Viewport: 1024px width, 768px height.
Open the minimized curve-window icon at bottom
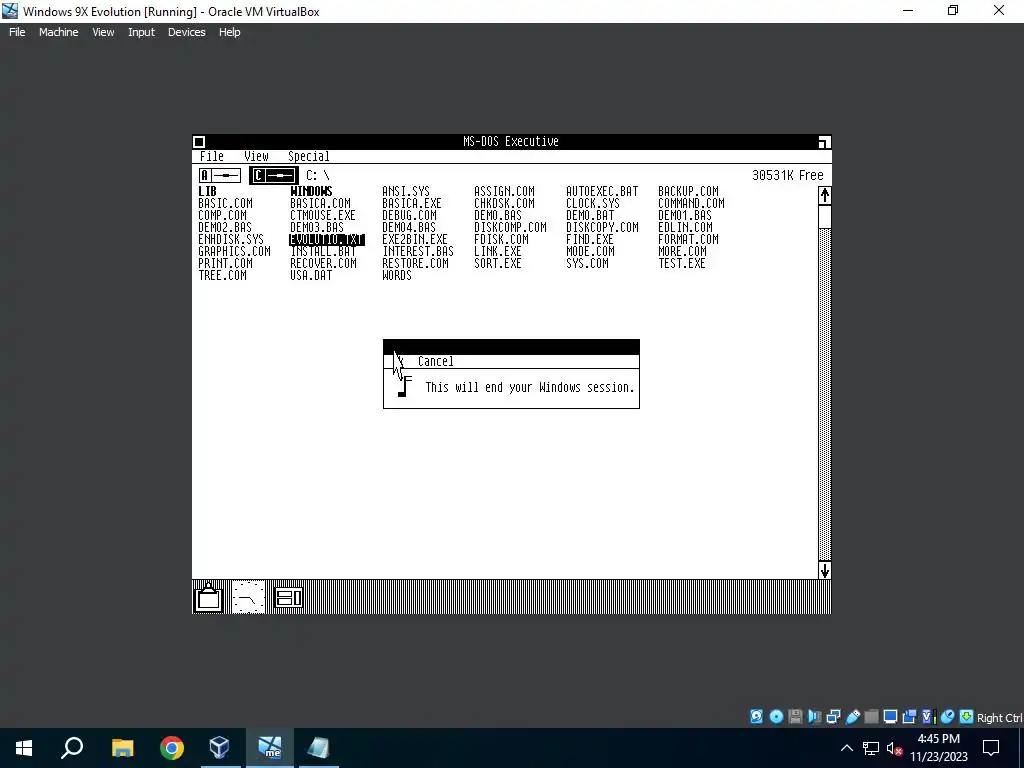click(x=249, y=597)
